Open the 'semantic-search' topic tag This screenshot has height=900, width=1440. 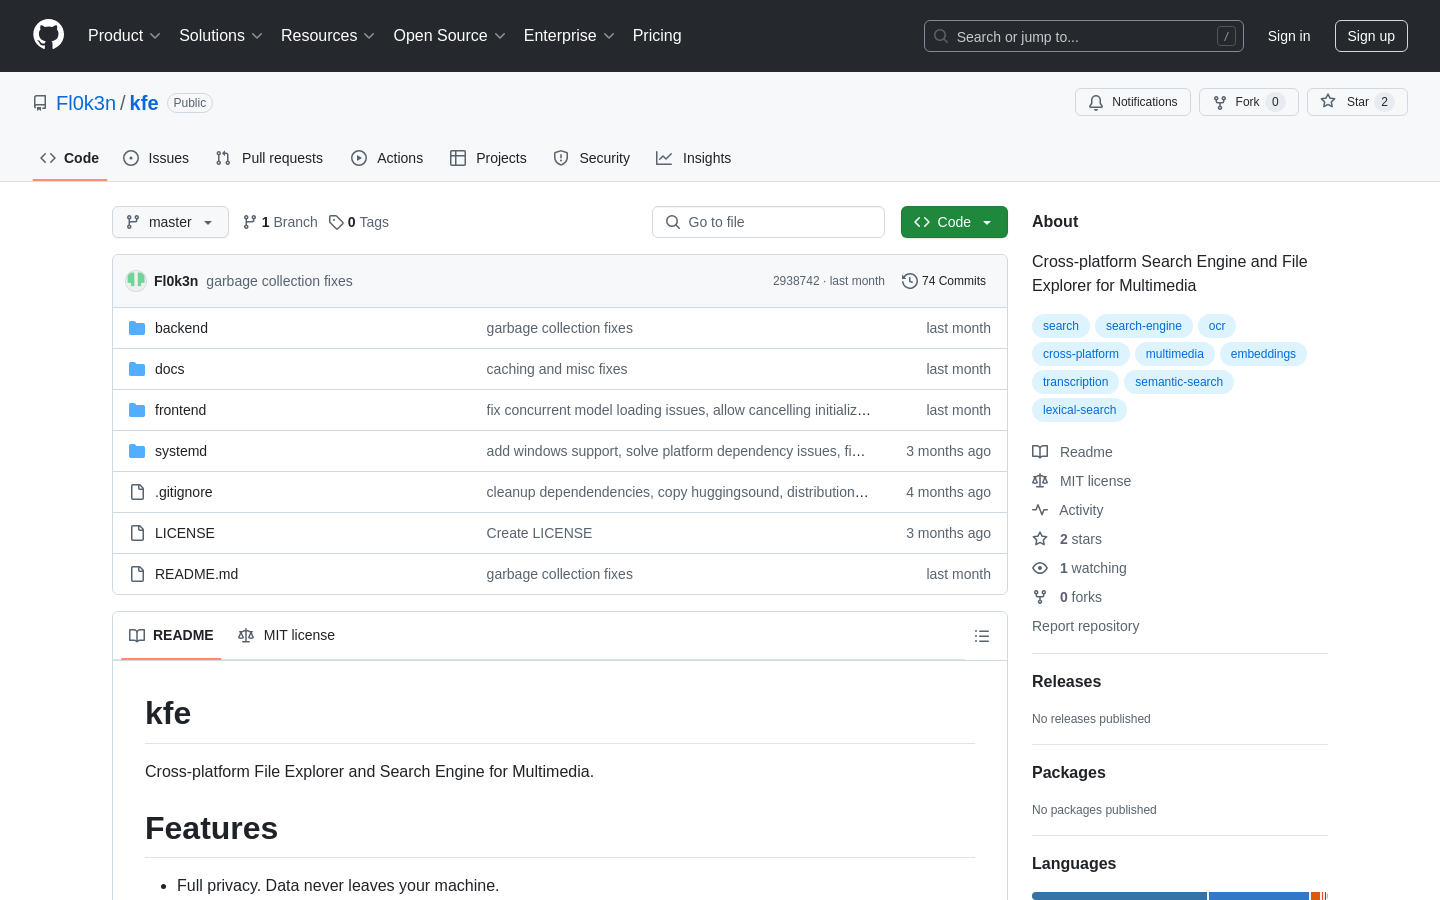coord(1179,382)
